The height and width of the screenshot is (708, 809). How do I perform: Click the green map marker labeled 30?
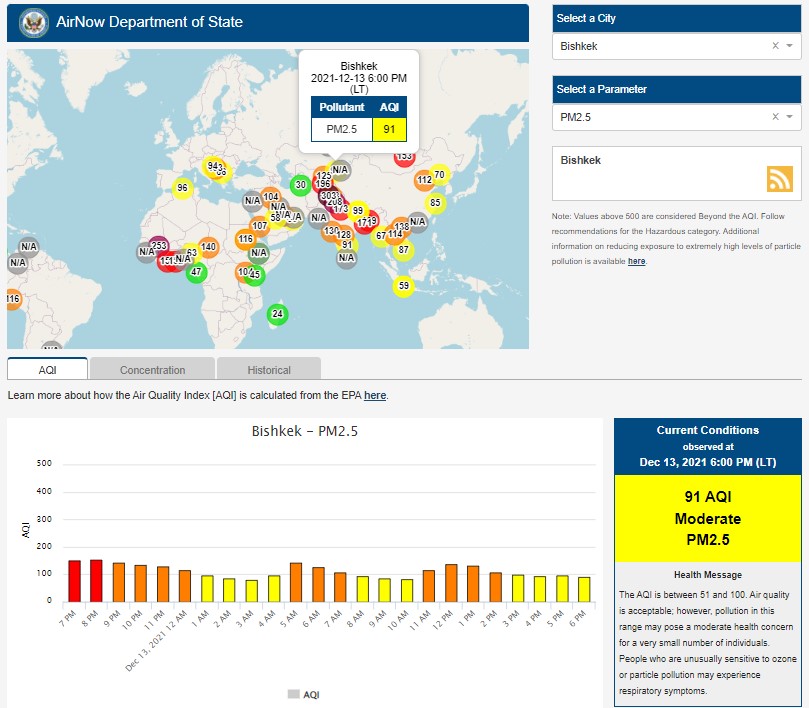(300, 184)
